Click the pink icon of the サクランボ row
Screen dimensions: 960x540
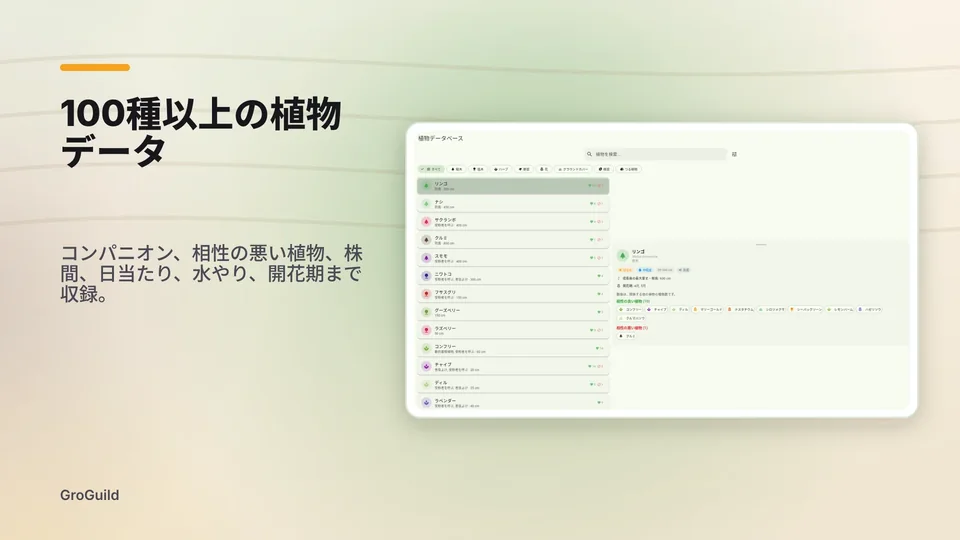tap(427, 222)
